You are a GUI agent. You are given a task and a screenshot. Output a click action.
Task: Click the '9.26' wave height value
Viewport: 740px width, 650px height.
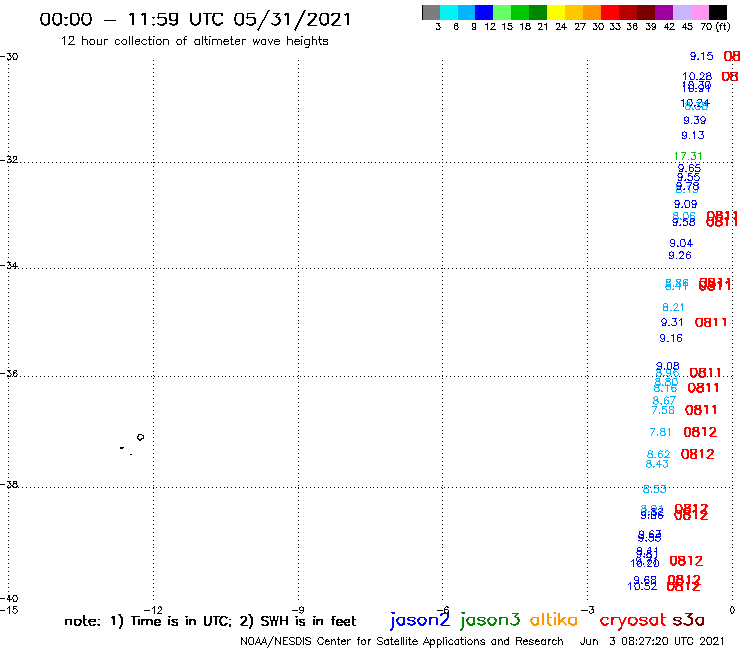click(680, 255)
